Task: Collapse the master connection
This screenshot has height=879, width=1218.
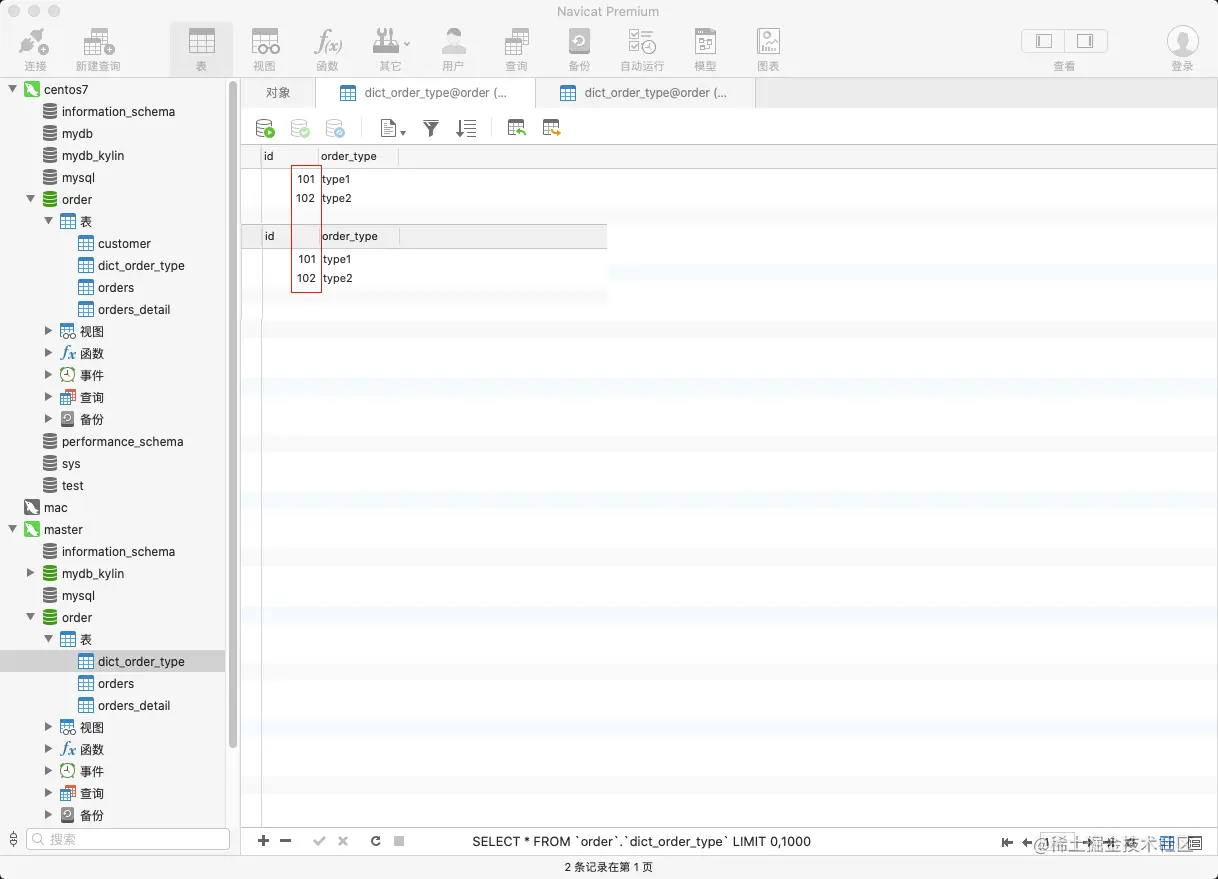Action: 13,529
